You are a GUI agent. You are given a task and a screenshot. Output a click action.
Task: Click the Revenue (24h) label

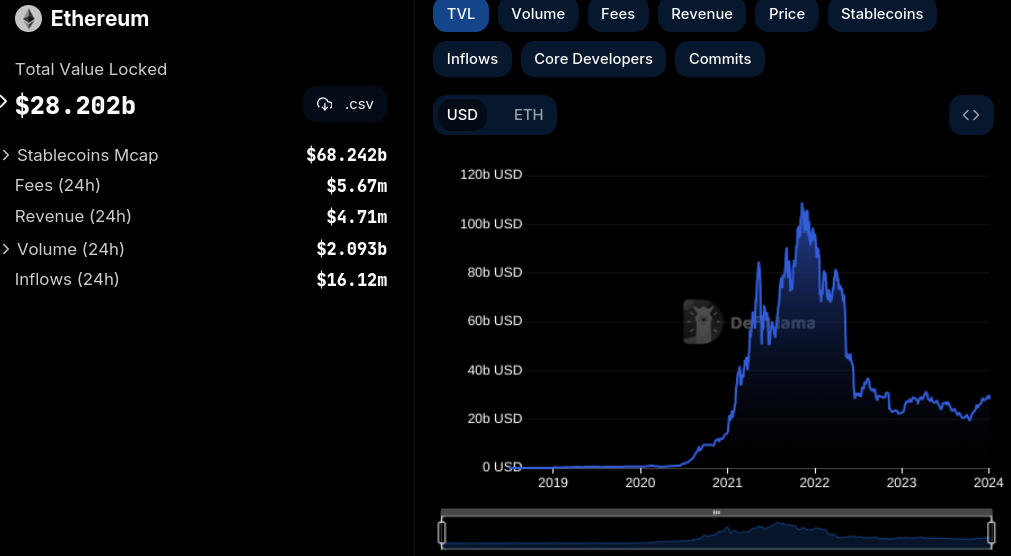(73, 216)
